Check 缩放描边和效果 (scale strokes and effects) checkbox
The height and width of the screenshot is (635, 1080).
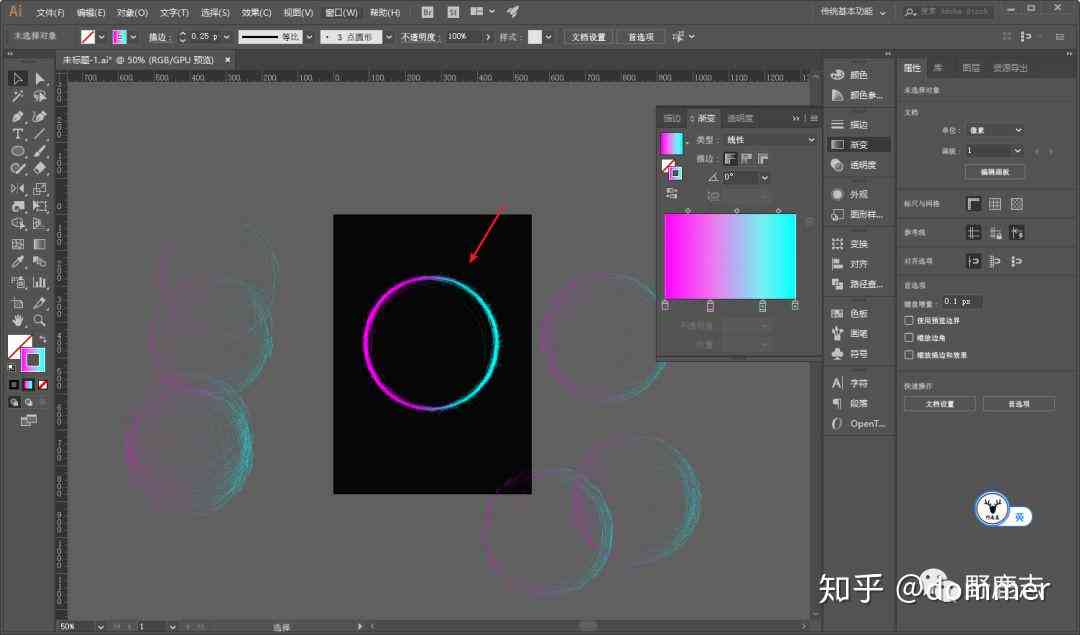pyautogui.click(x=909, y=355)
